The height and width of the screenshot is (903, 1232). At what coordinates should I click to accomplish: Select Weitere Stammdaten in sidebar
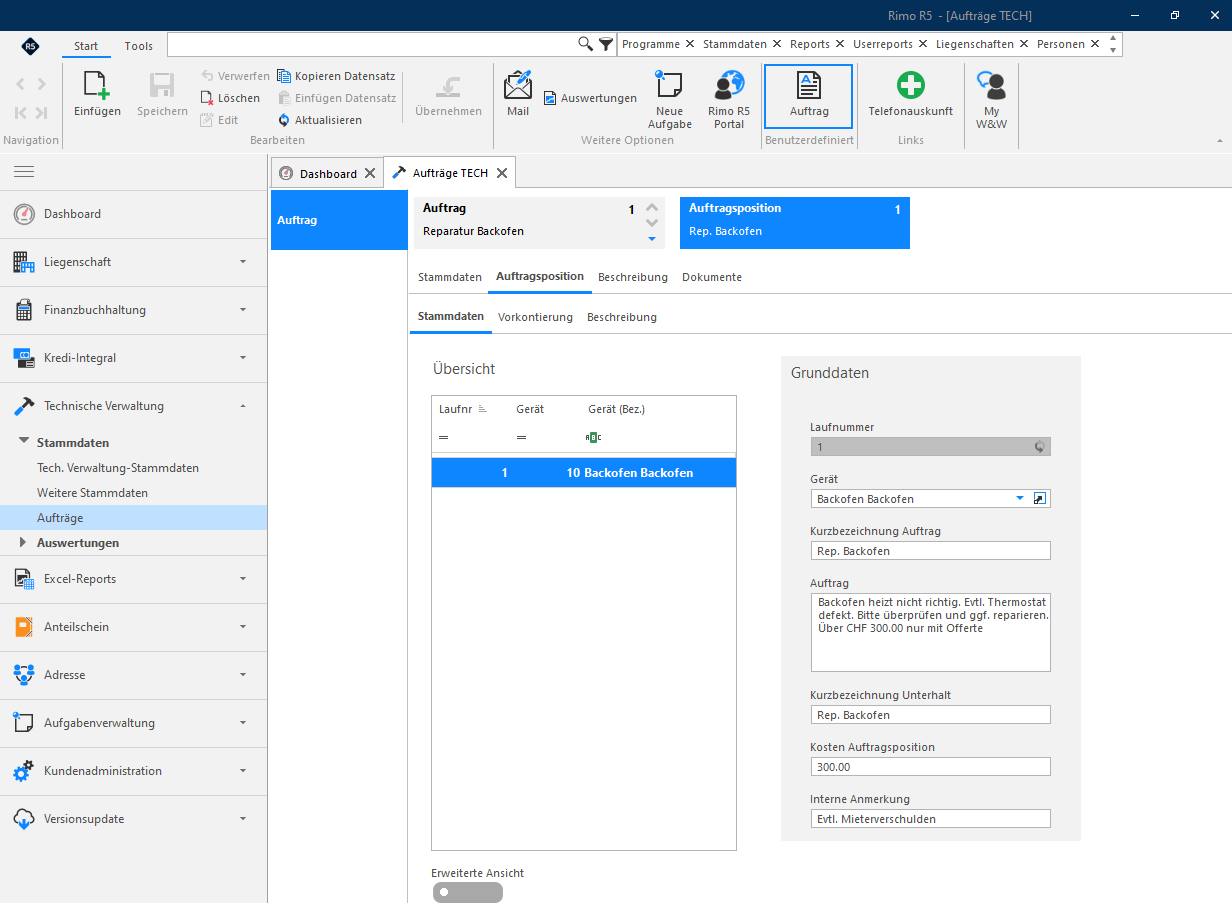pos(92,493)
